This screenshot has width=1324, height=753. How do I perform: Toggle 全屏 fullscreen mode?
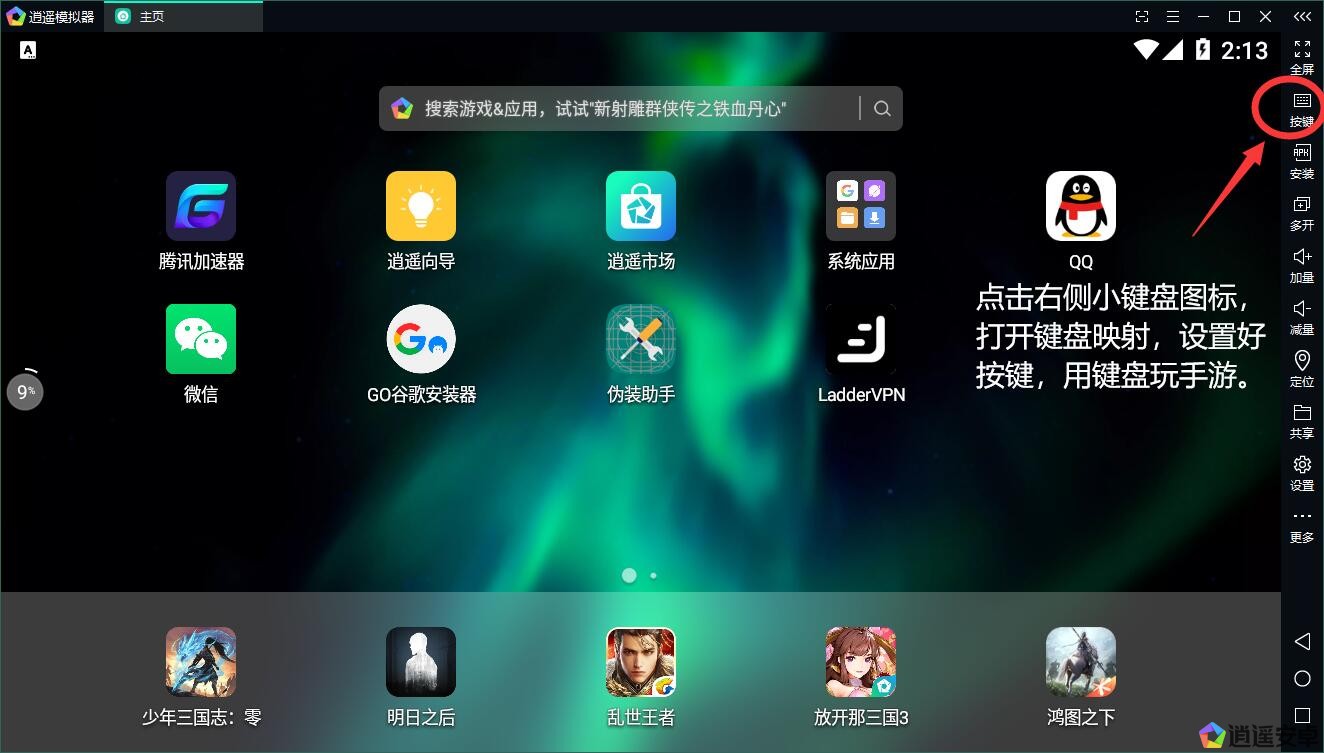point(1302,57)
